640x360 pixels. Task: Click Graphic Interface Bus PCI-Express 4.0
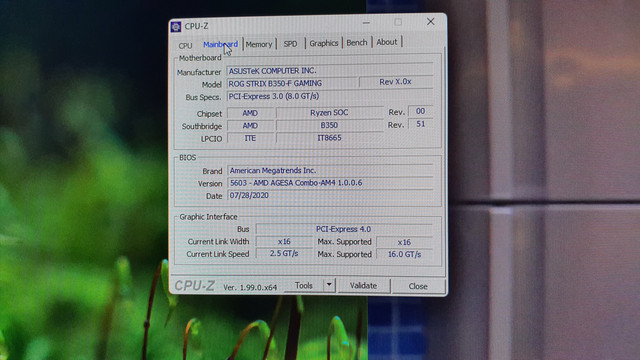pos(344,229)
